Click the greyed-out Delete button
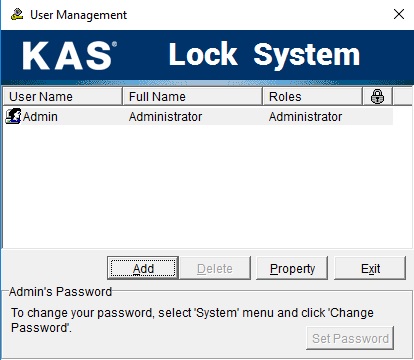This screenshot has width=414, height=360. coord(215,268)
